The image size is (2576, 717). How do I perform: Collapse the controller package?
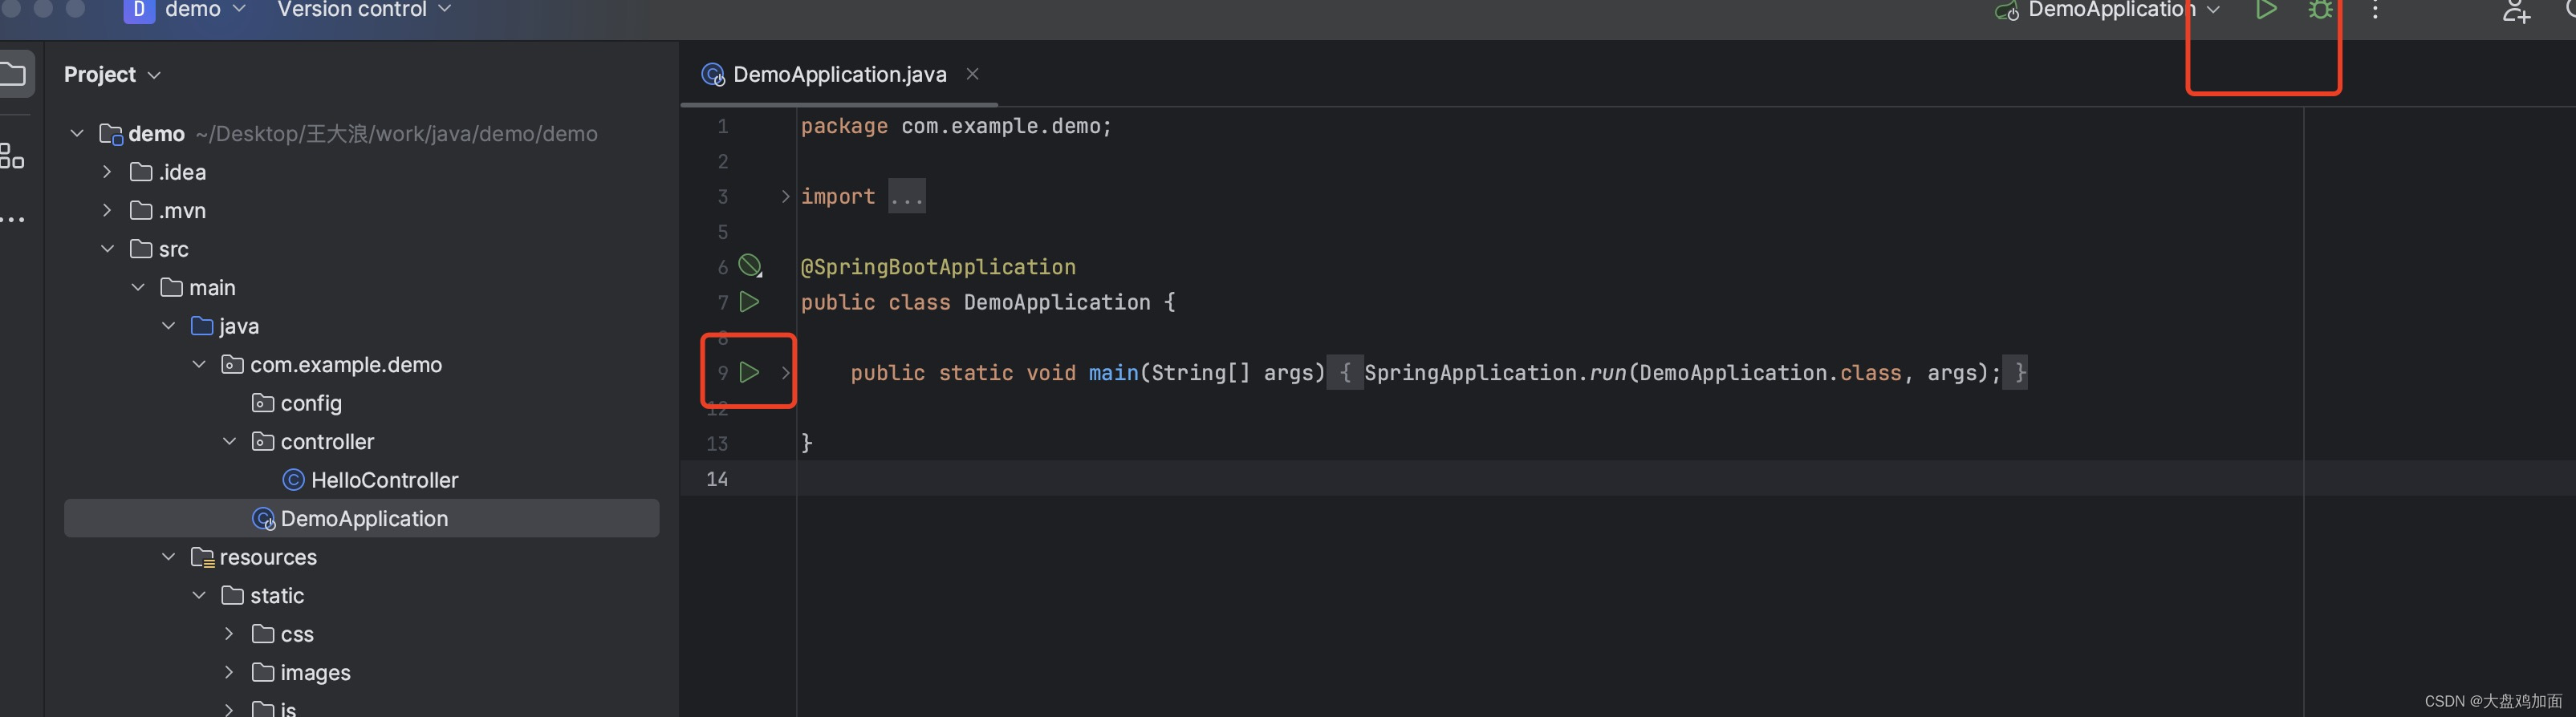(x=230, y=441)
